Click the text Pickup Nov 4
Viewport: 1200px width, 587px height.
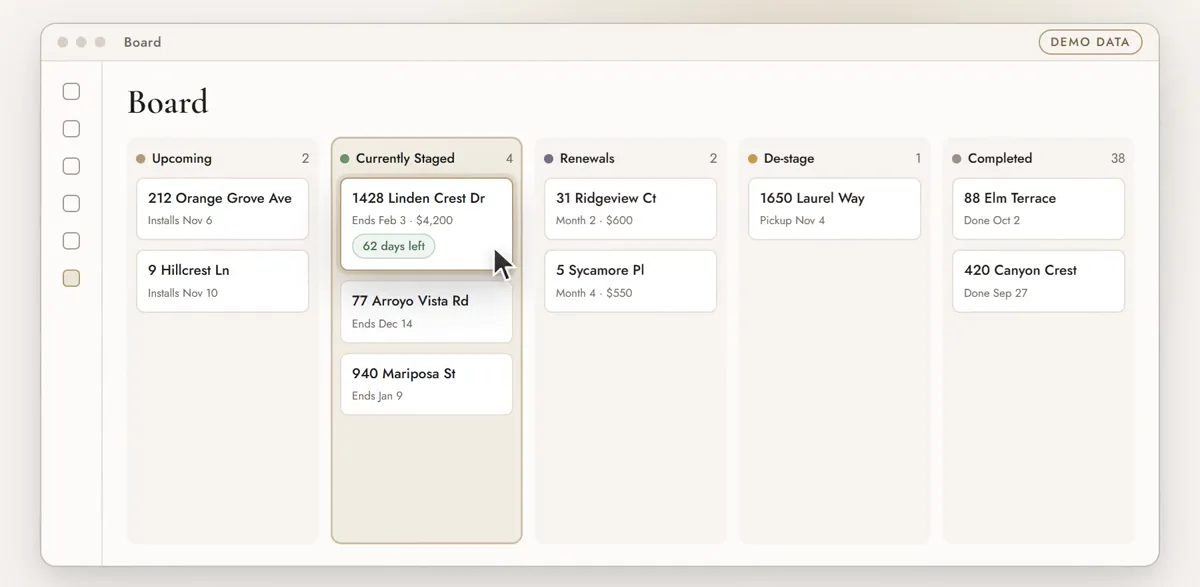click(792, 220)
